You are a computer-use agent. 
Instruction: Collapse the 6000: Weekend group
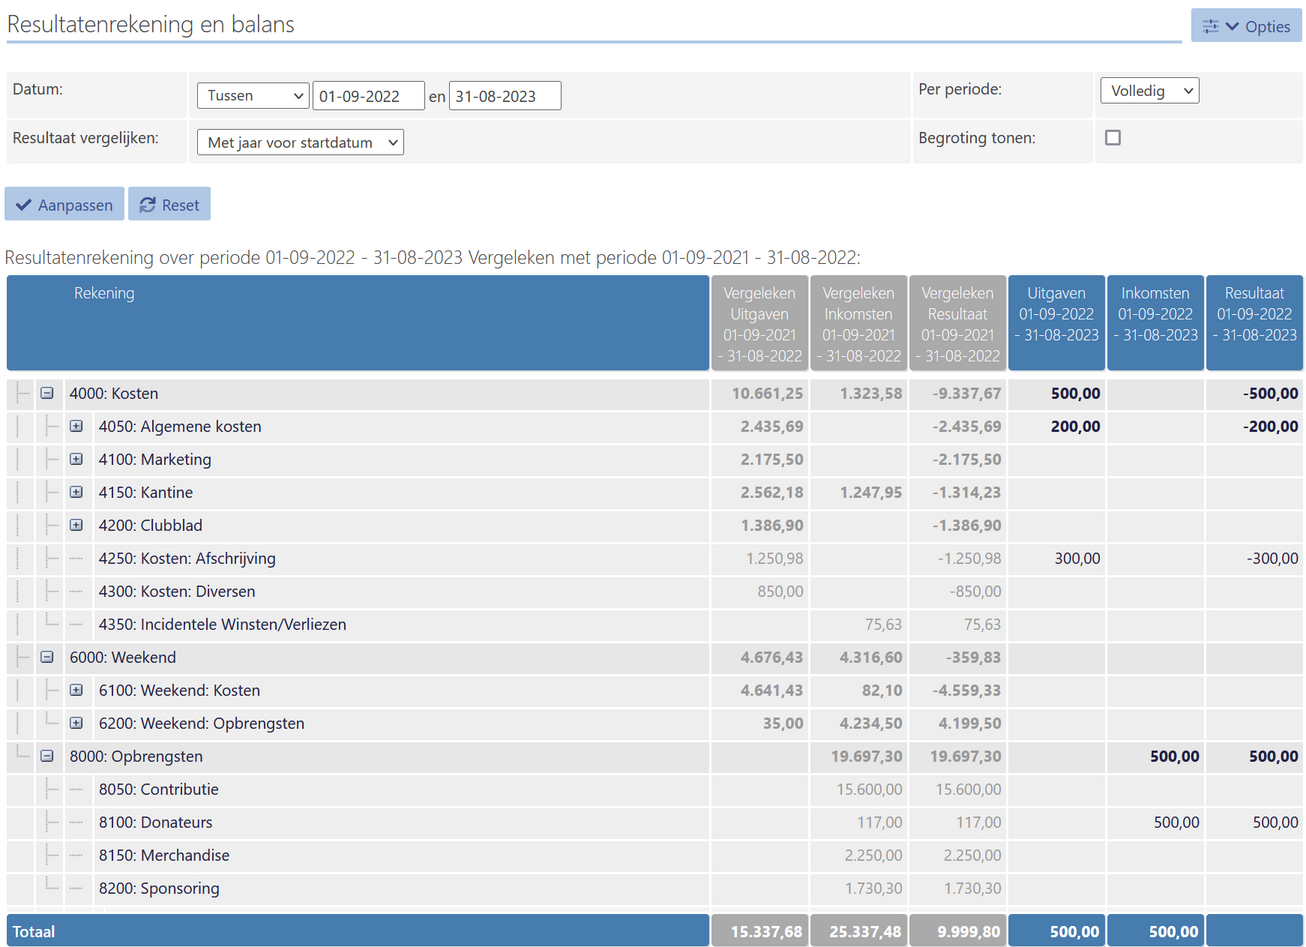click(47, 658)
